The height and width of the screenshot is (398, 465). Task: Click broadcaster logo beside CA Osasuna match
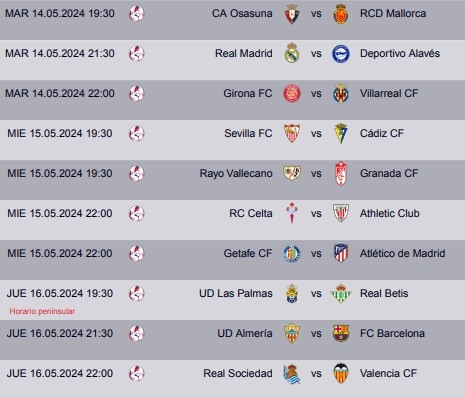[136, 13]
